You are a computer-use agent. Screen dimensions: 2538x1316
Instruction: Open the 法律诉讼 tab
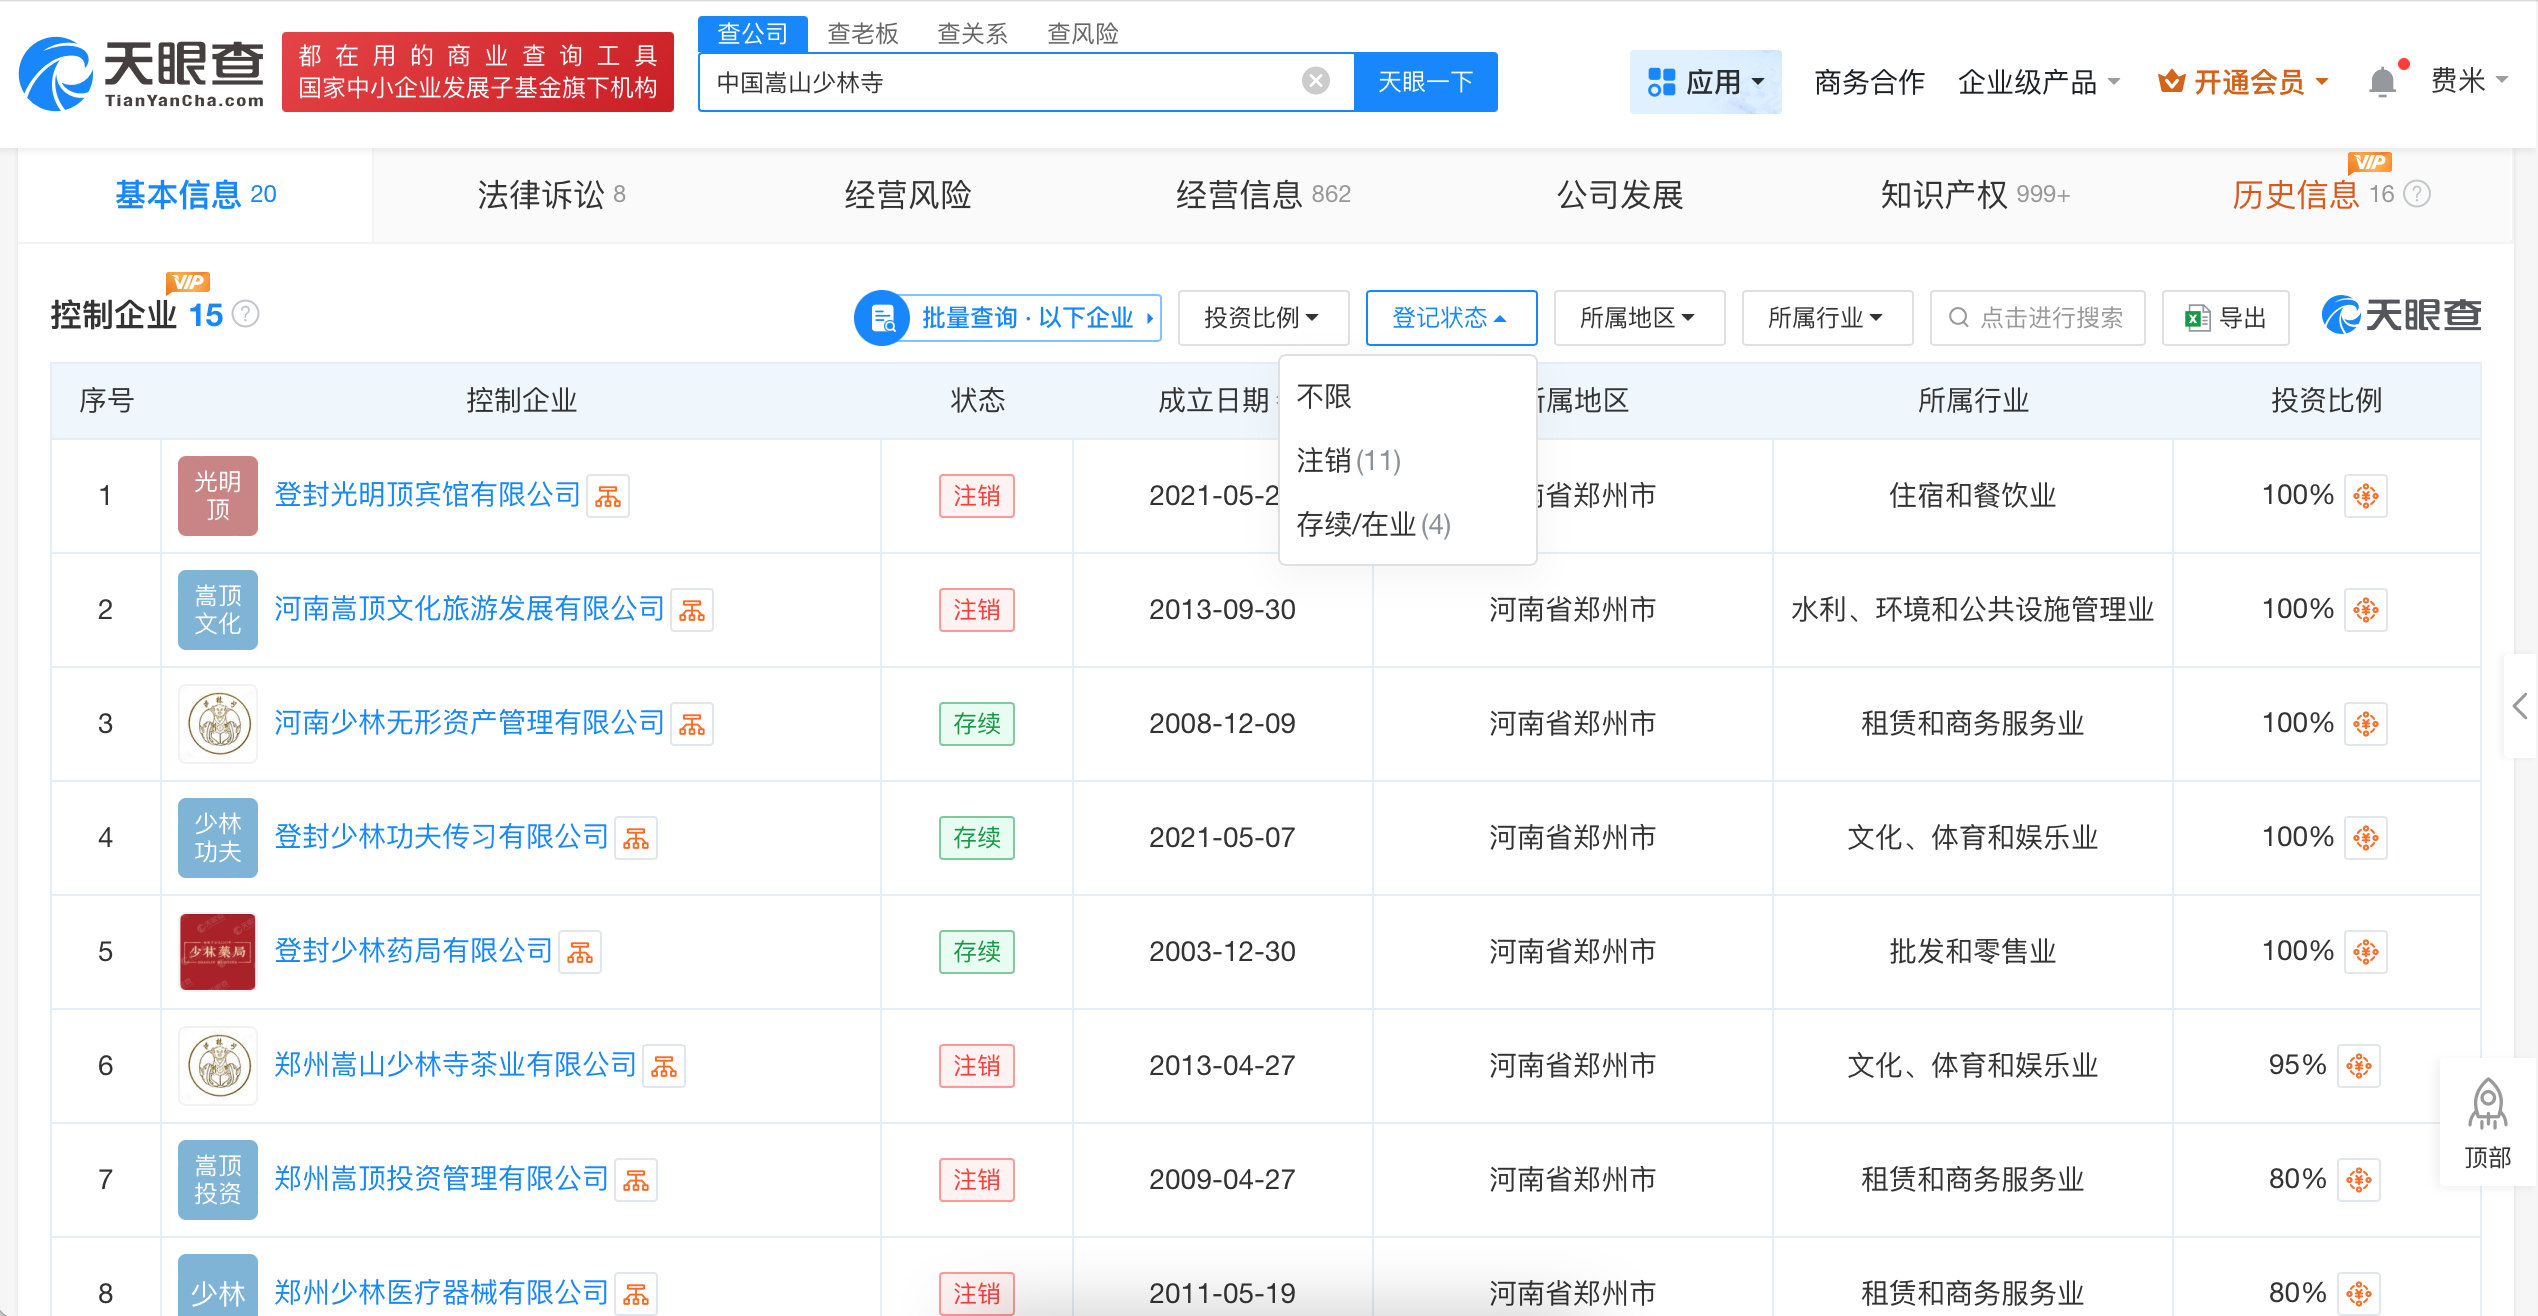pos(551,195)
